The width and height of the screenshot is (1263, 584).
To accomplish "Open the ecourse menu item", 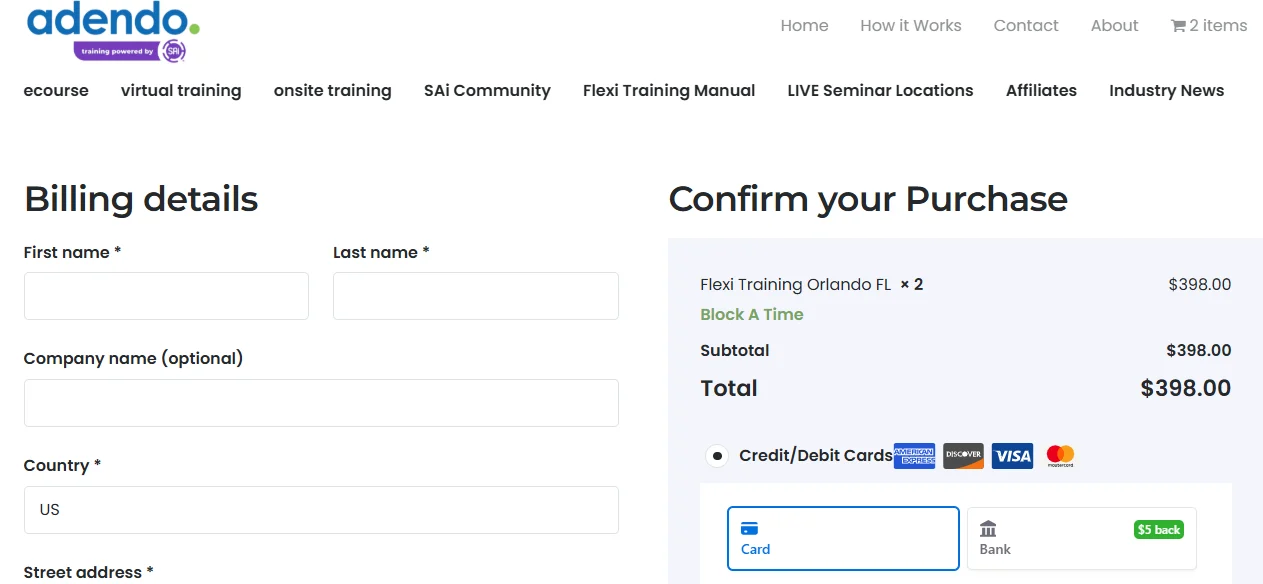I will point(56,90).
